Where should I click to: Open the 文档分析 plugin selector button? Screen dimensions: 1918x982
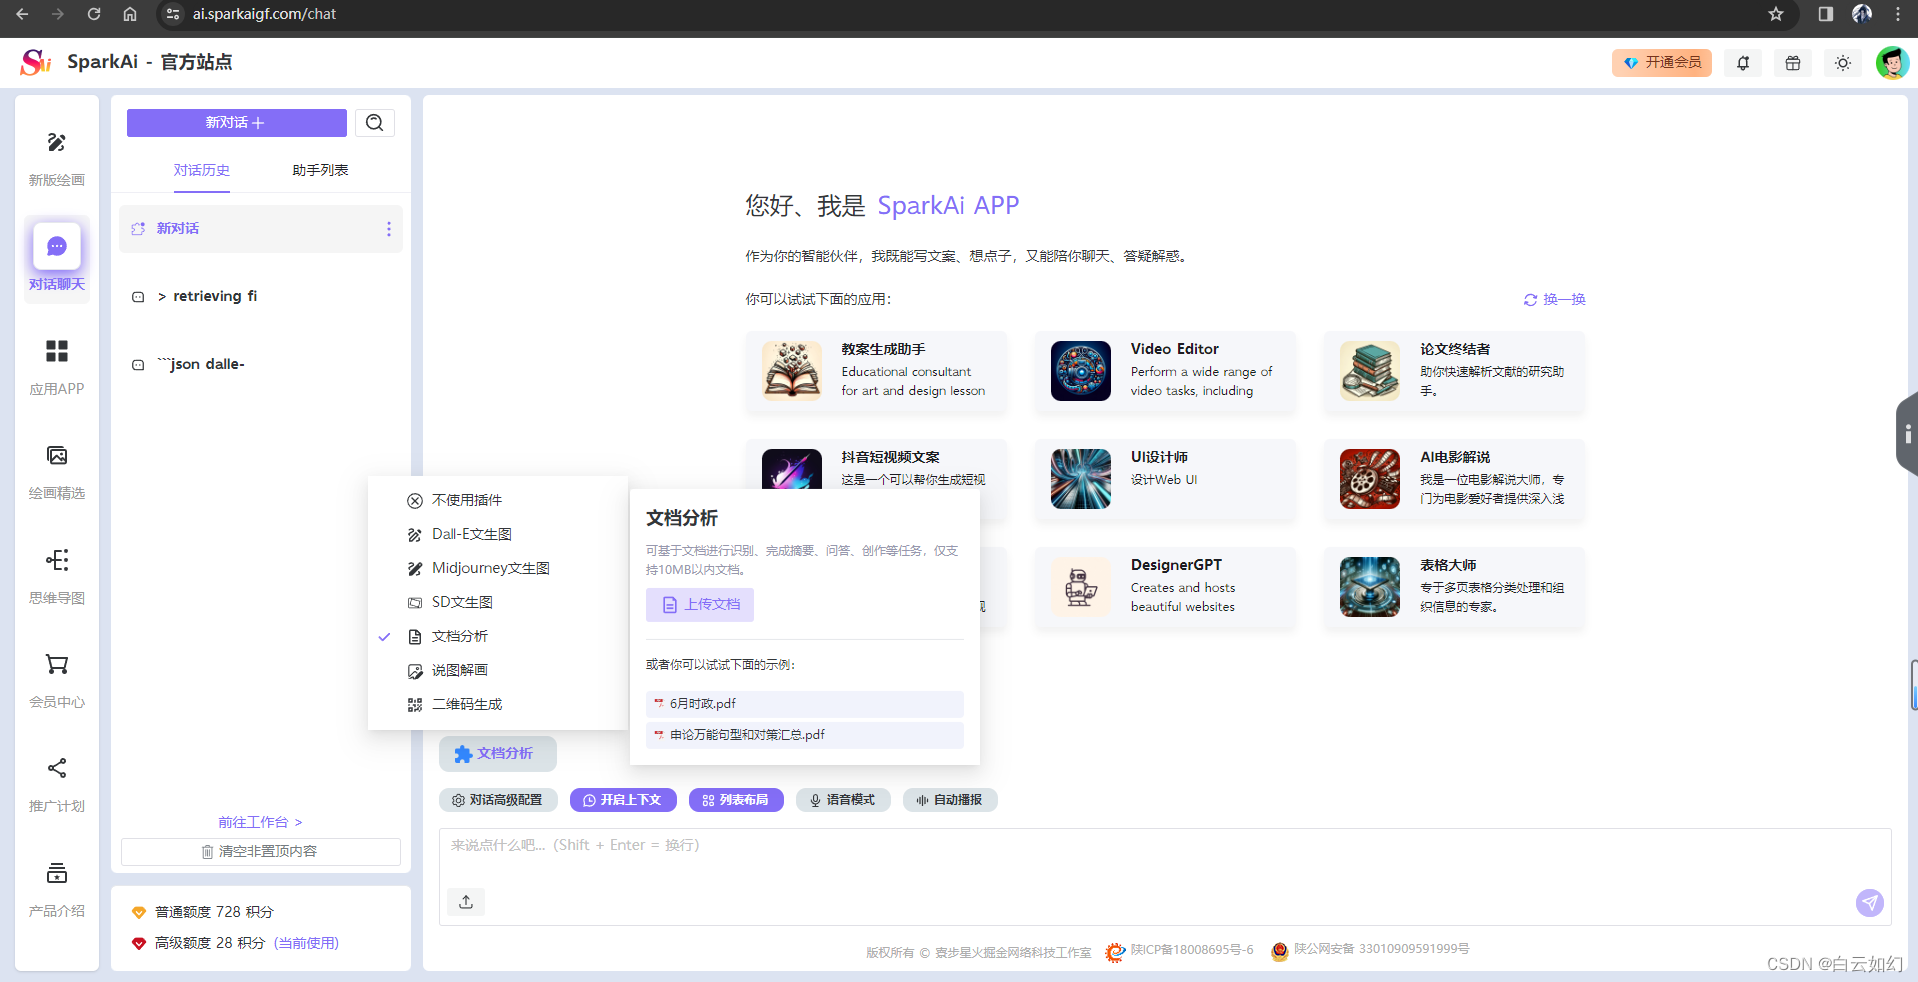click(x=497, y=754)
